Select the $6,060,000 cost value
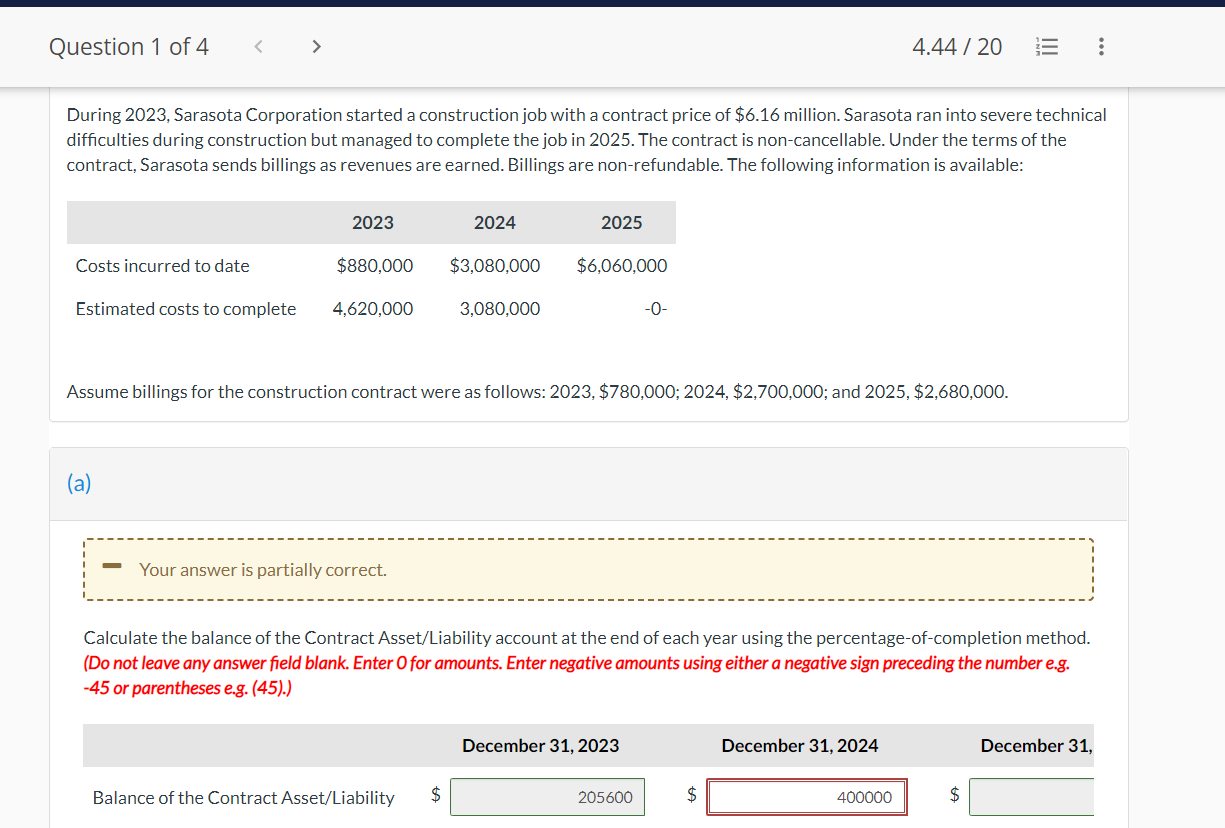The width and height of the screenshot is (1225, 828). click(x=622, y=266)
